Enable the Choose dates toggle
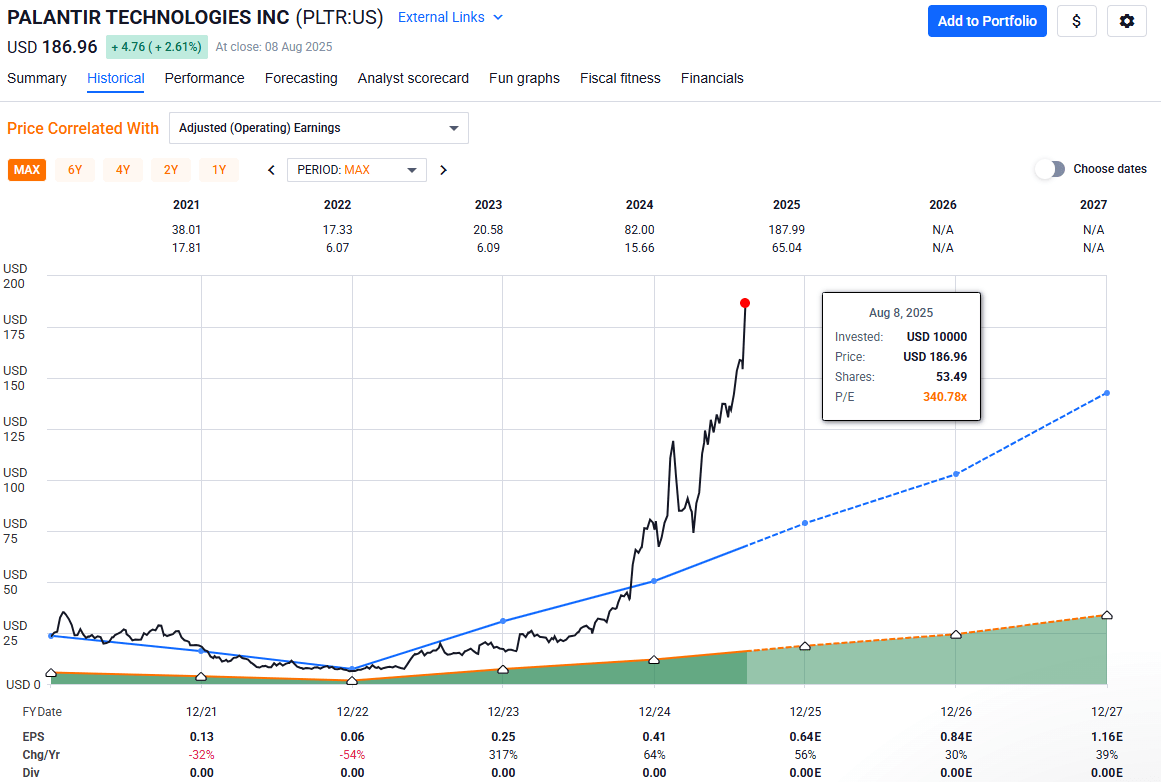1161x782 pixels. click(1050, 169)
